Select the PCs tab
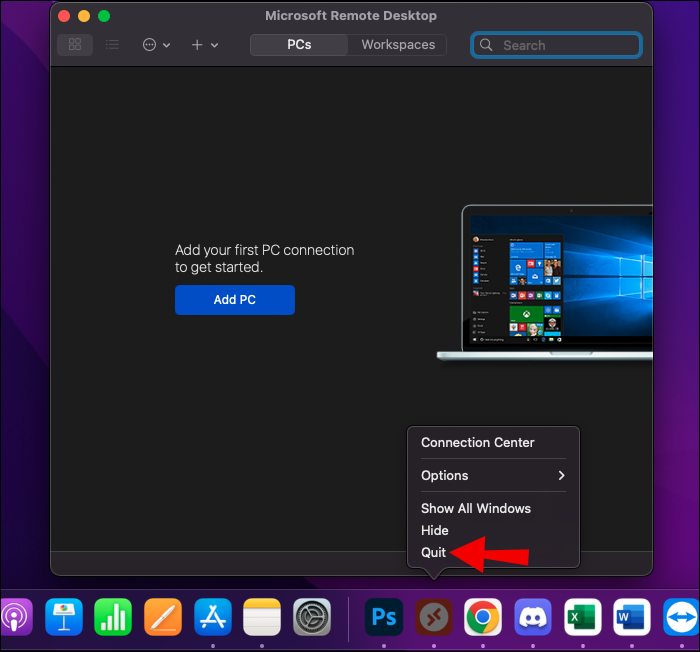The image size is (700, 652). click(299, 45)
